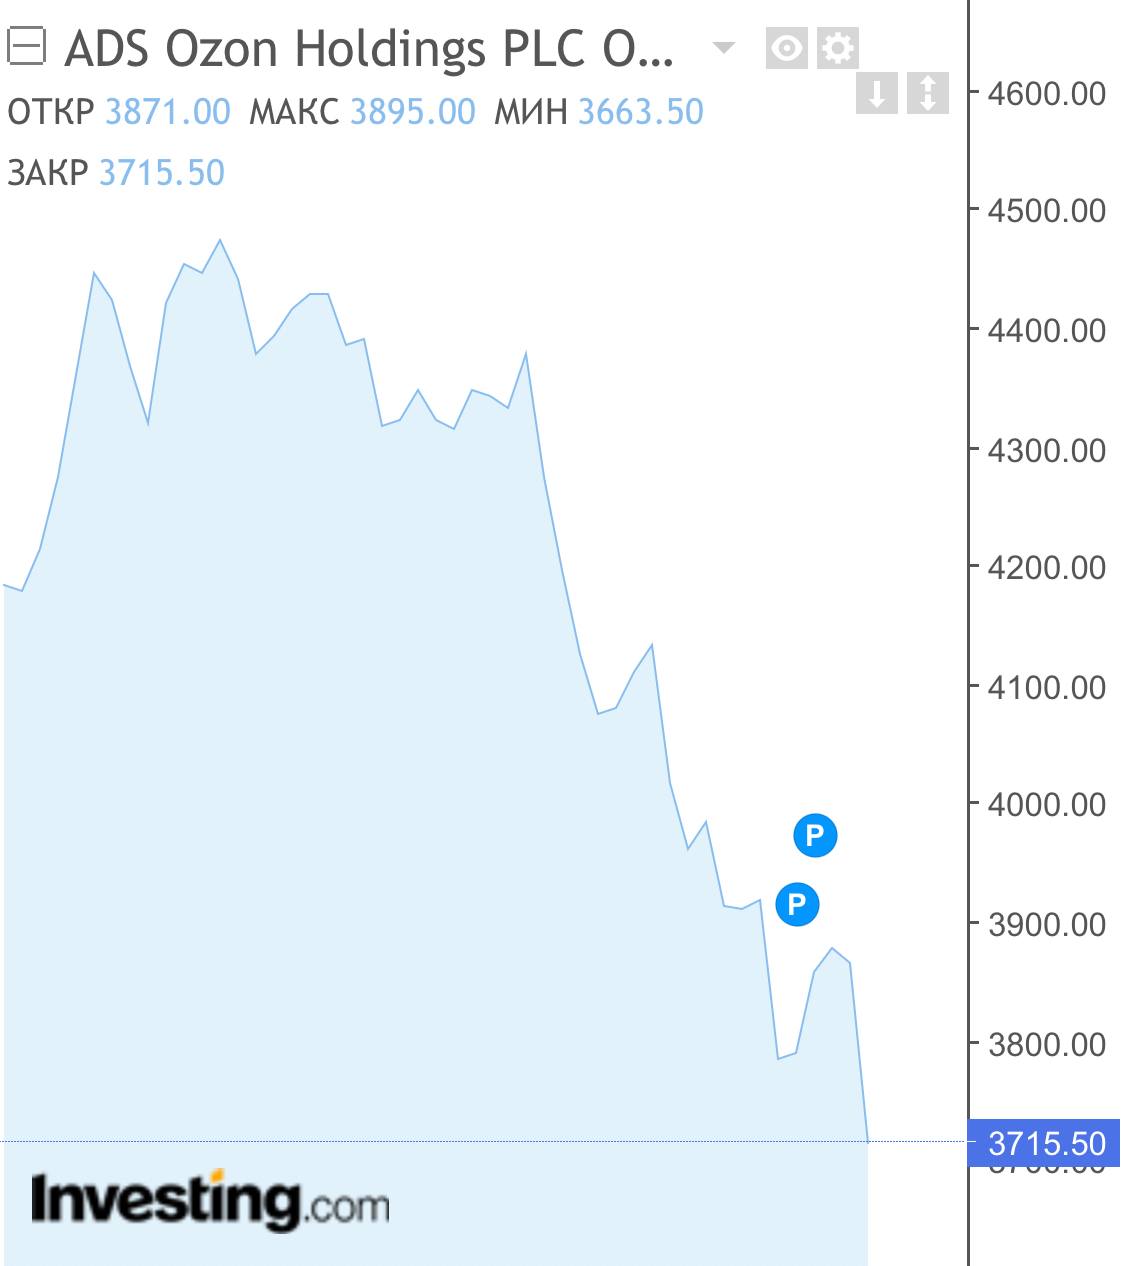Click the 4000.00 price axis label

(1046, 805)
